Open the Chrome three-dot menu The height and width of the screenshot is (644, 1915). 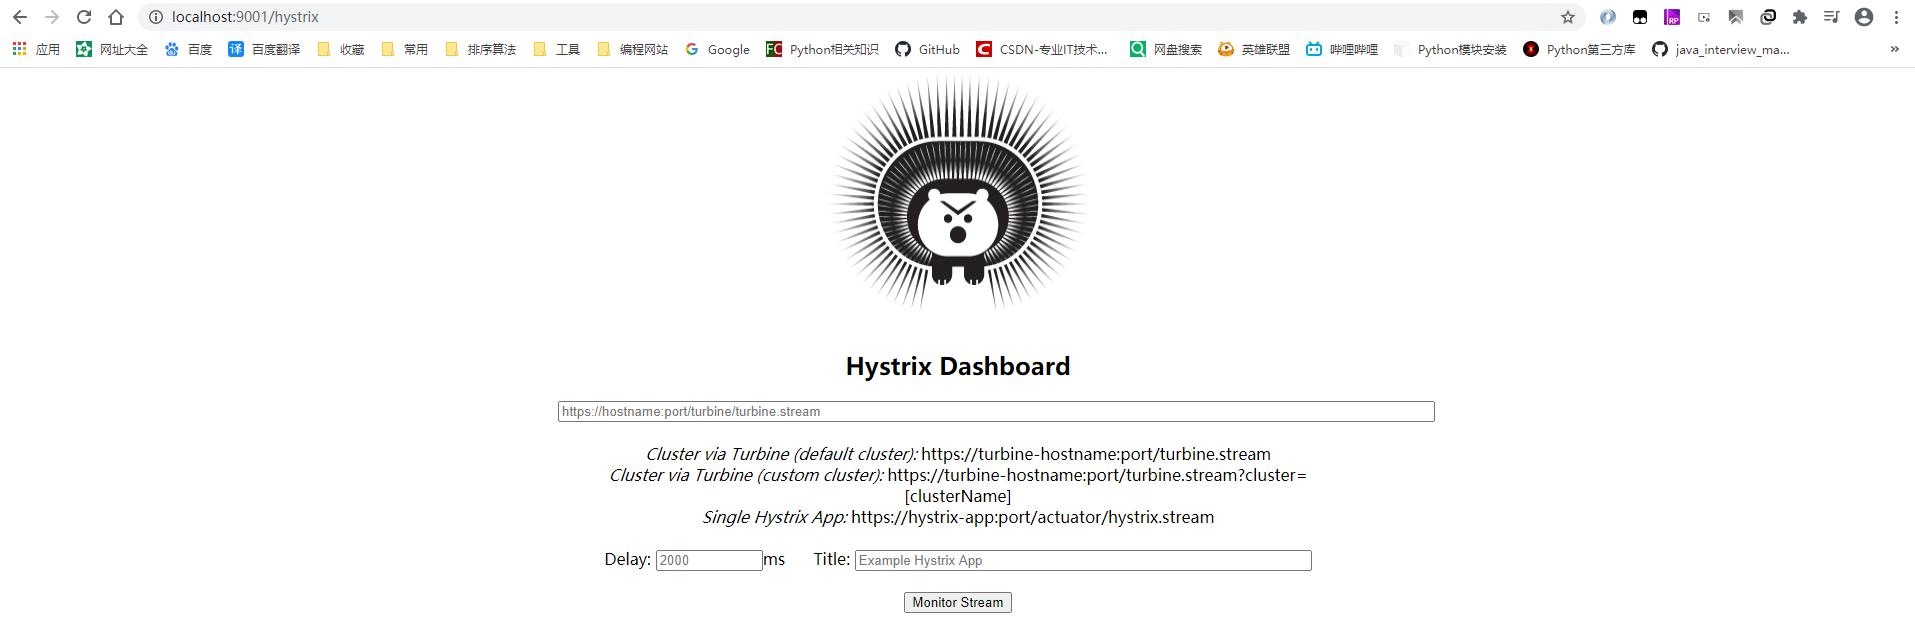1896,17
